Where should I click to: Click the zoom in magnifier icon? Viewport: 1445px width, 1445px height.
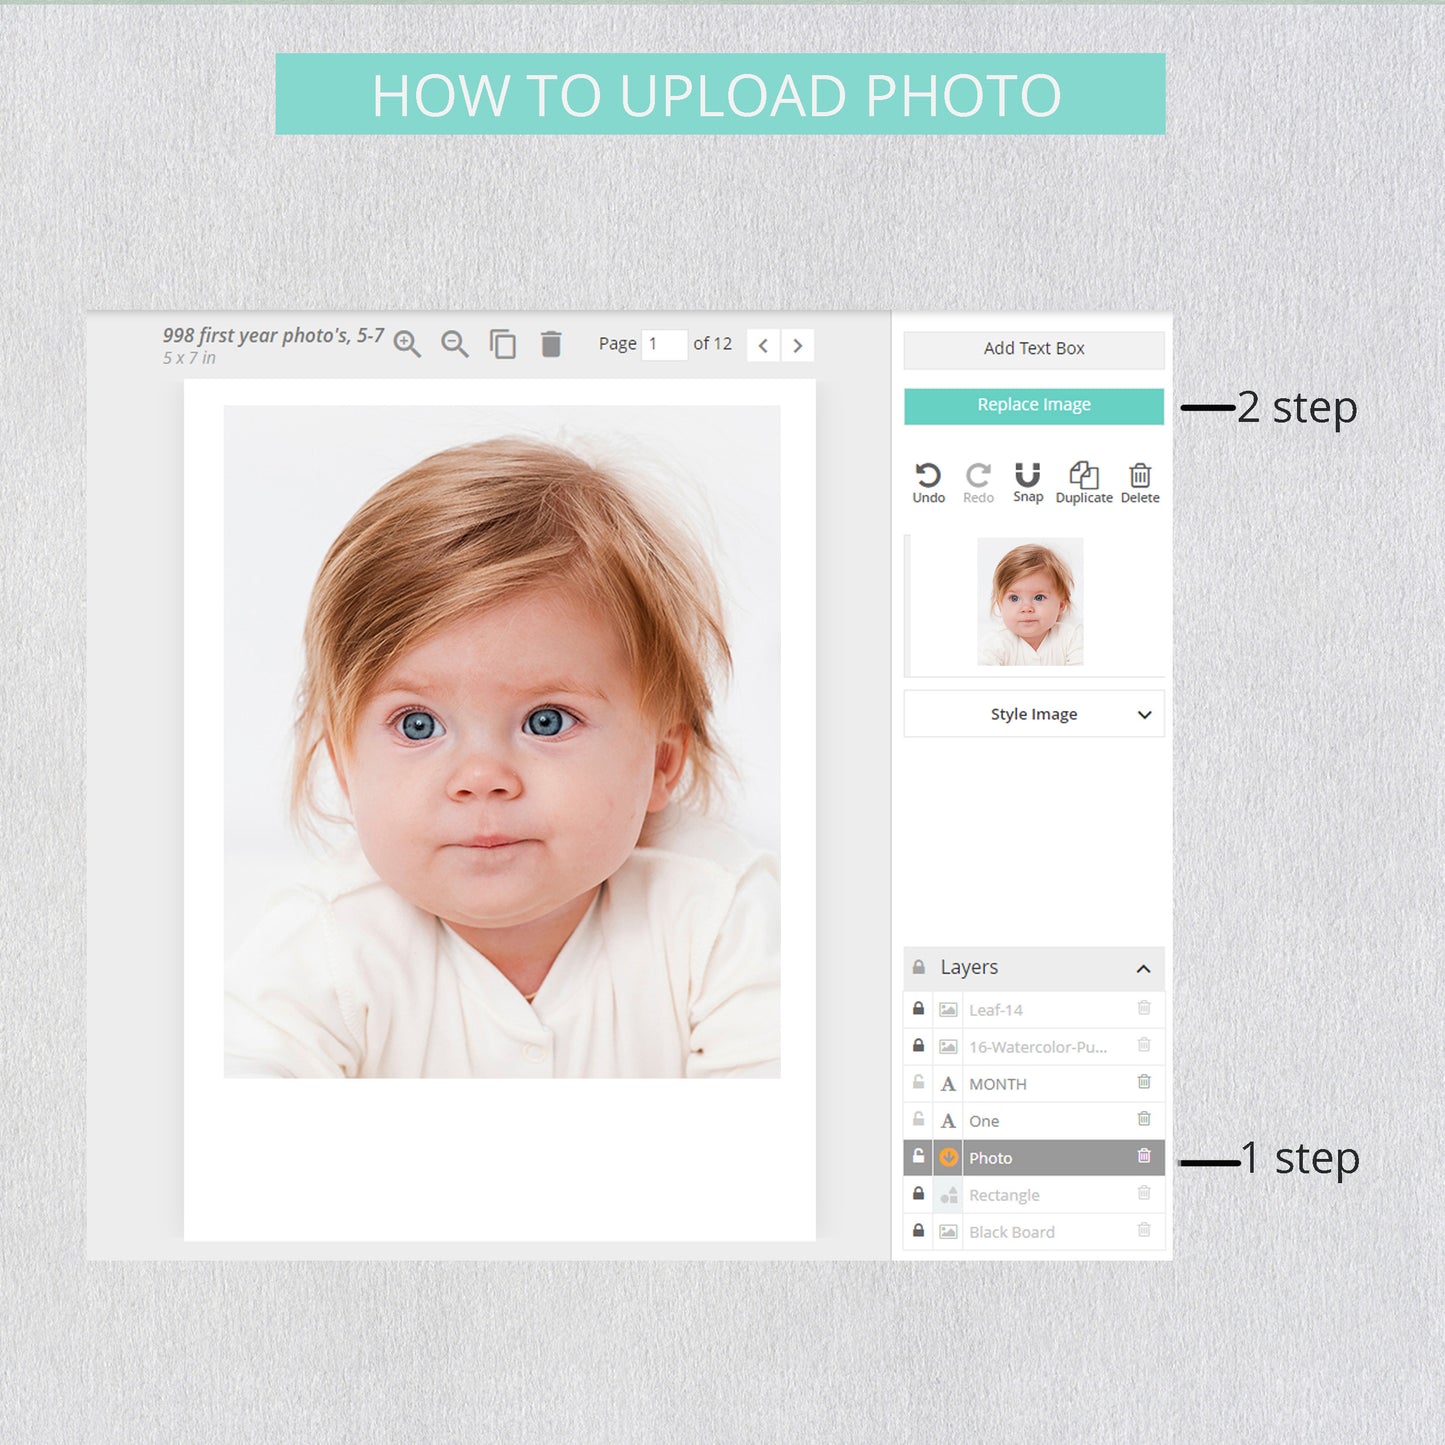pyautogui.click(x=406, y=344)
